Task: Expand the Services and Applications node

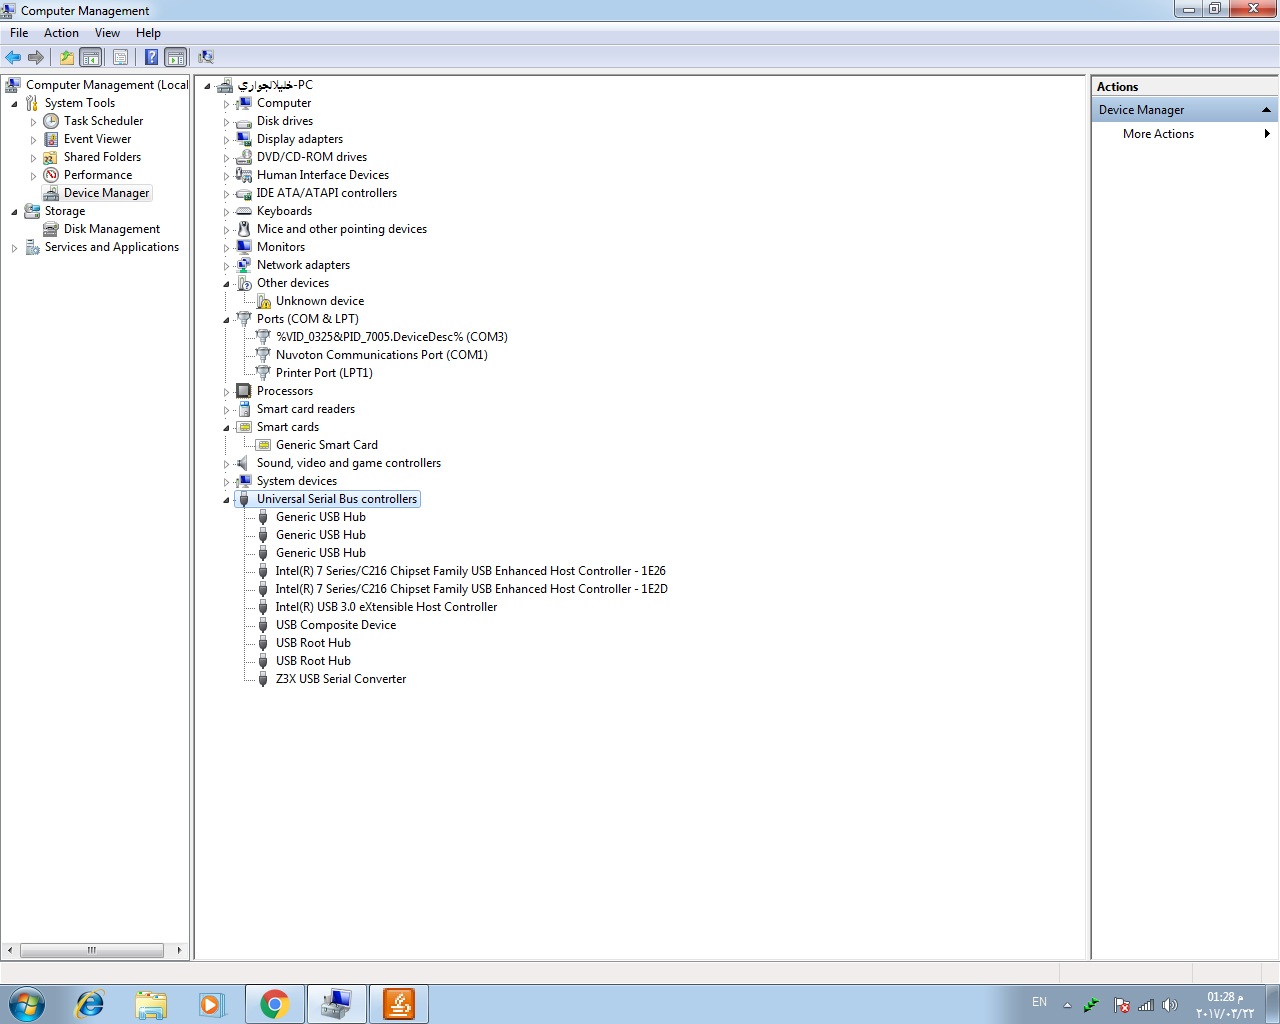Action: click(14, 248)
